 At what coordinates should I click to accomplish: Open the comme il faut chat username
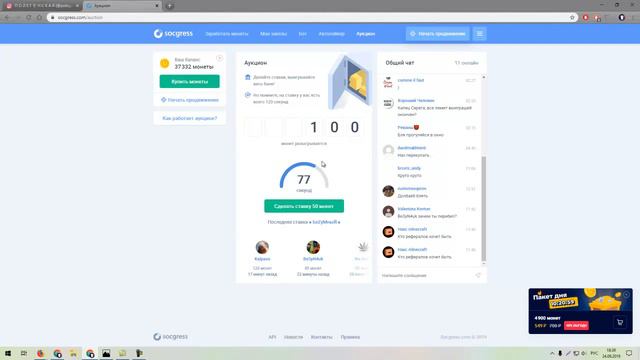click(411, 80)
